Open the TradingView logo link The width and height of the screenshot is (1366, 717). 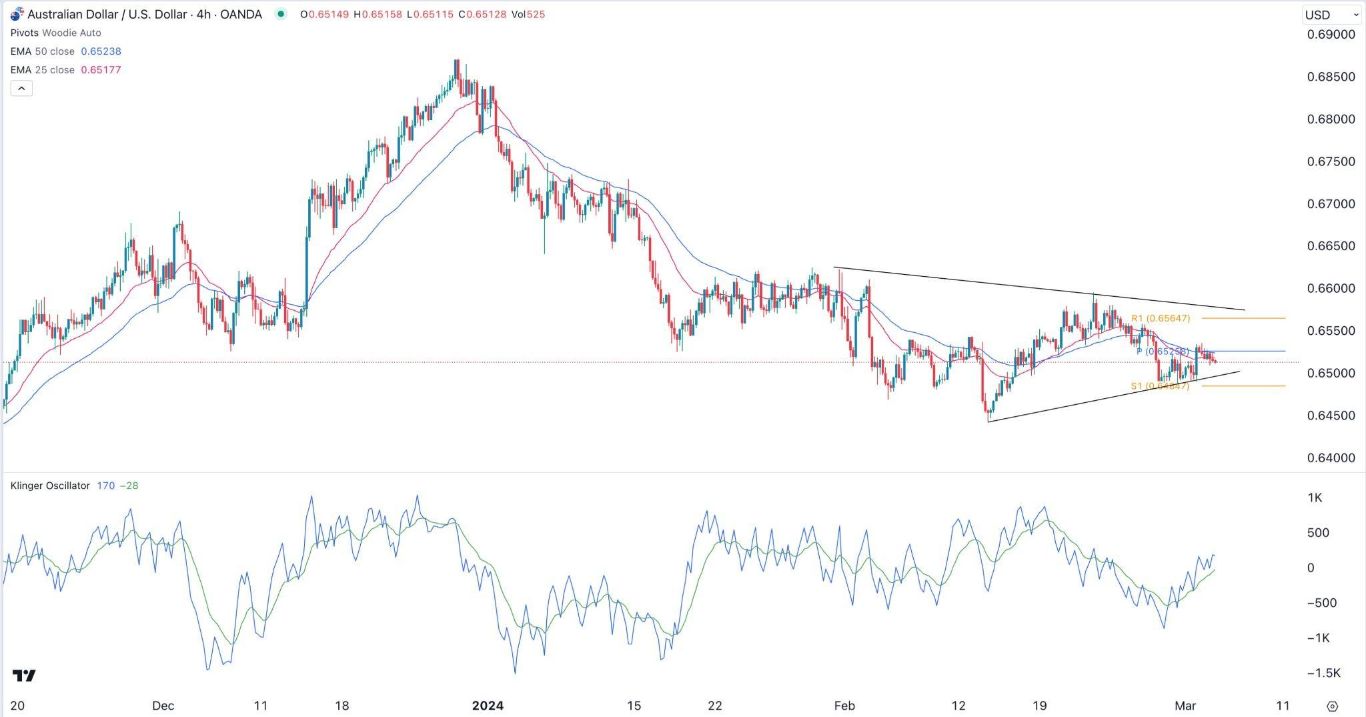26,675
